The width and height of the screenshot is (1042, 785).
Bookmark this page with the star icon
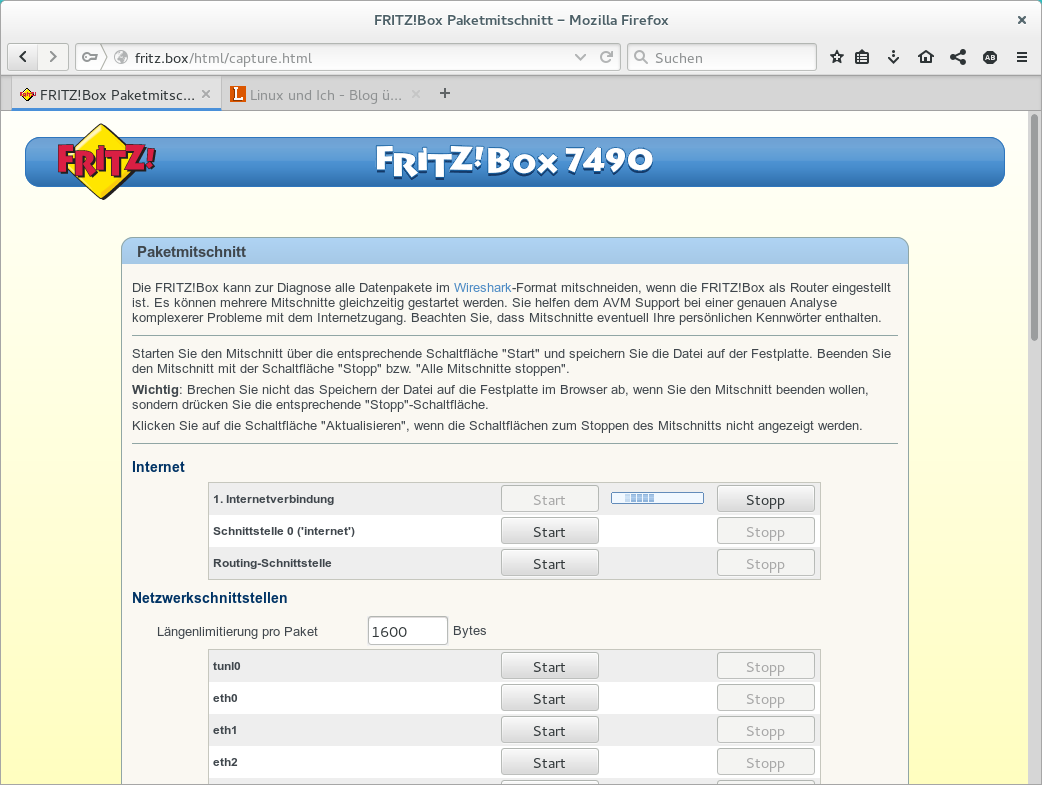pyautogui.click(x=837, y=57)
